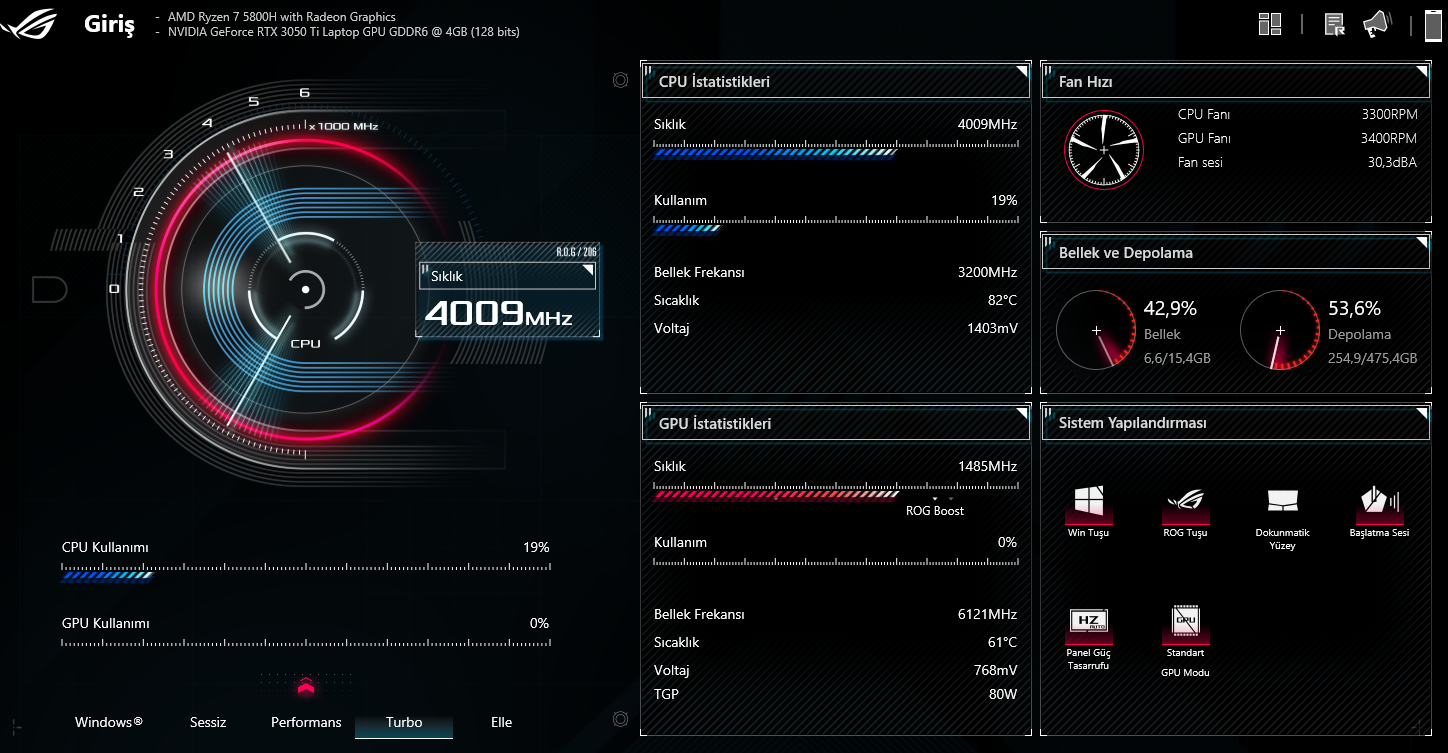Image resolution: width=1448 pixels, height=753 pixels.
Task: Open the document icon marked with R
Action: coord(1334,24)
